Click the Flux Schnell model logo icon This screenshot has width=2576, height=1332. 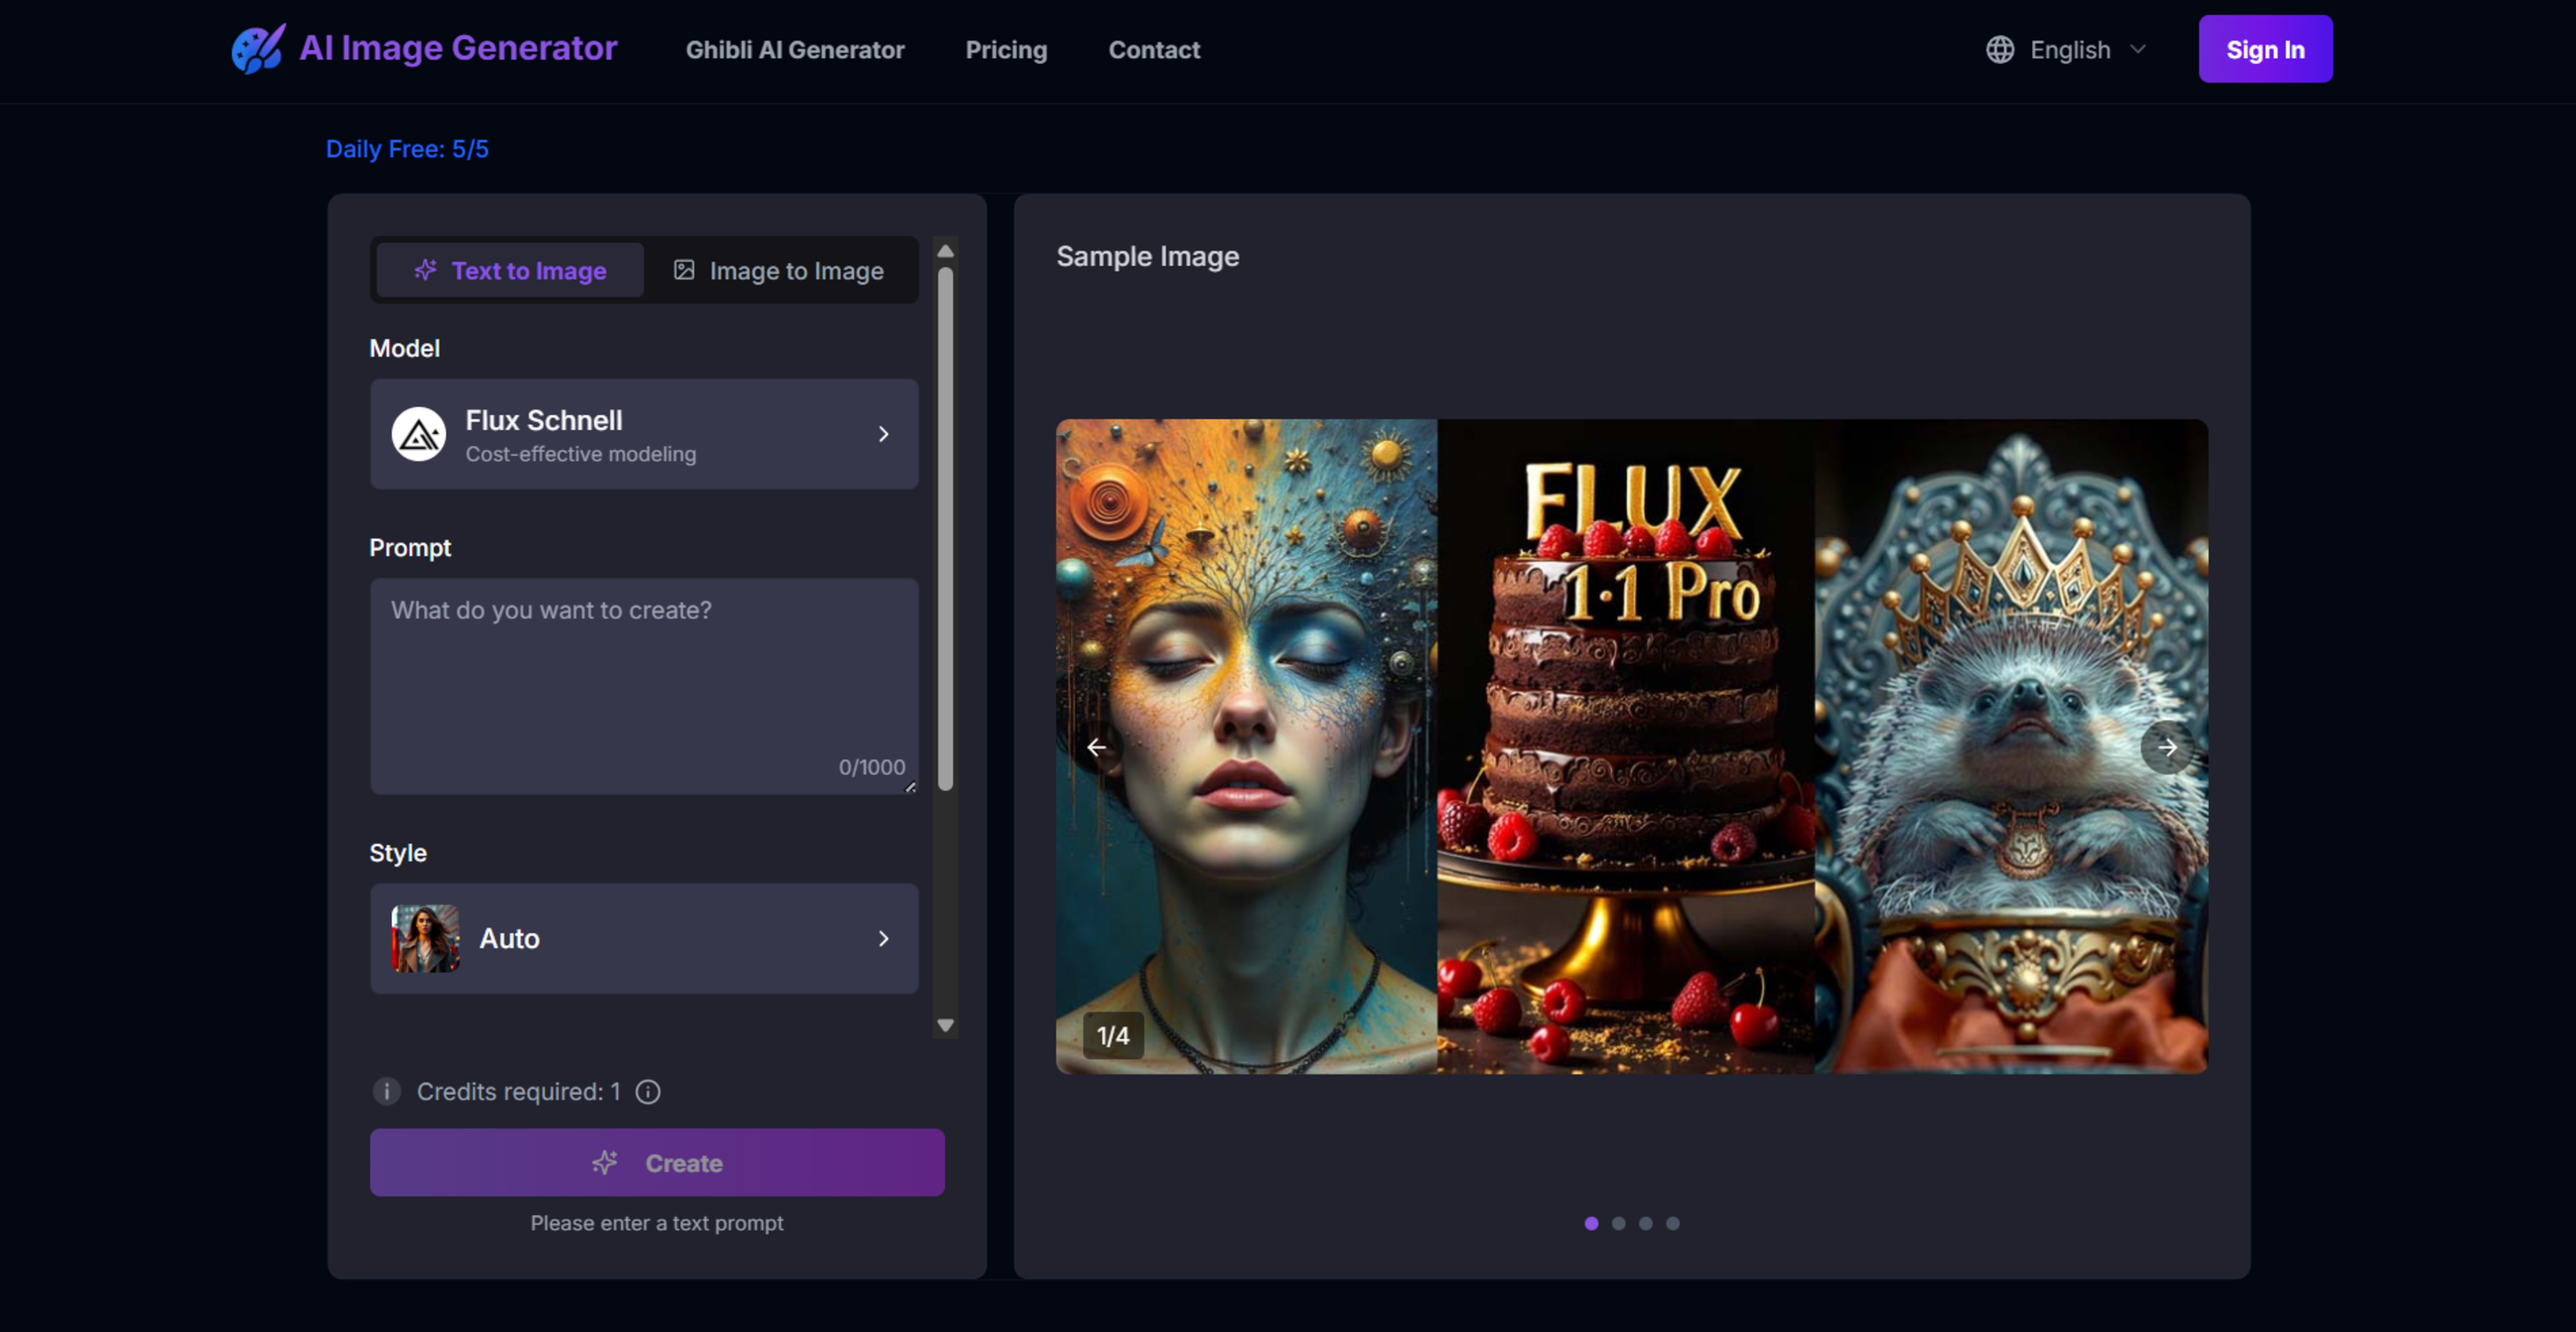[x=418, y=434]
